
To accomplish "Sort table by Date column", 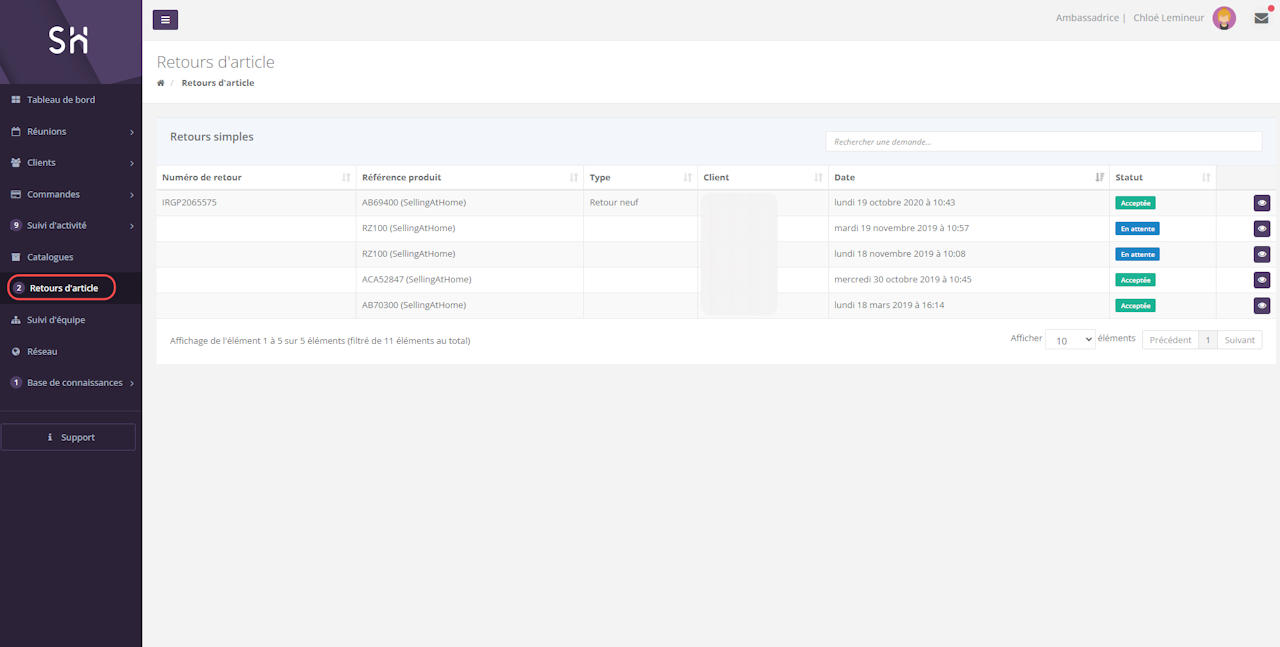I will pos(968,178).
